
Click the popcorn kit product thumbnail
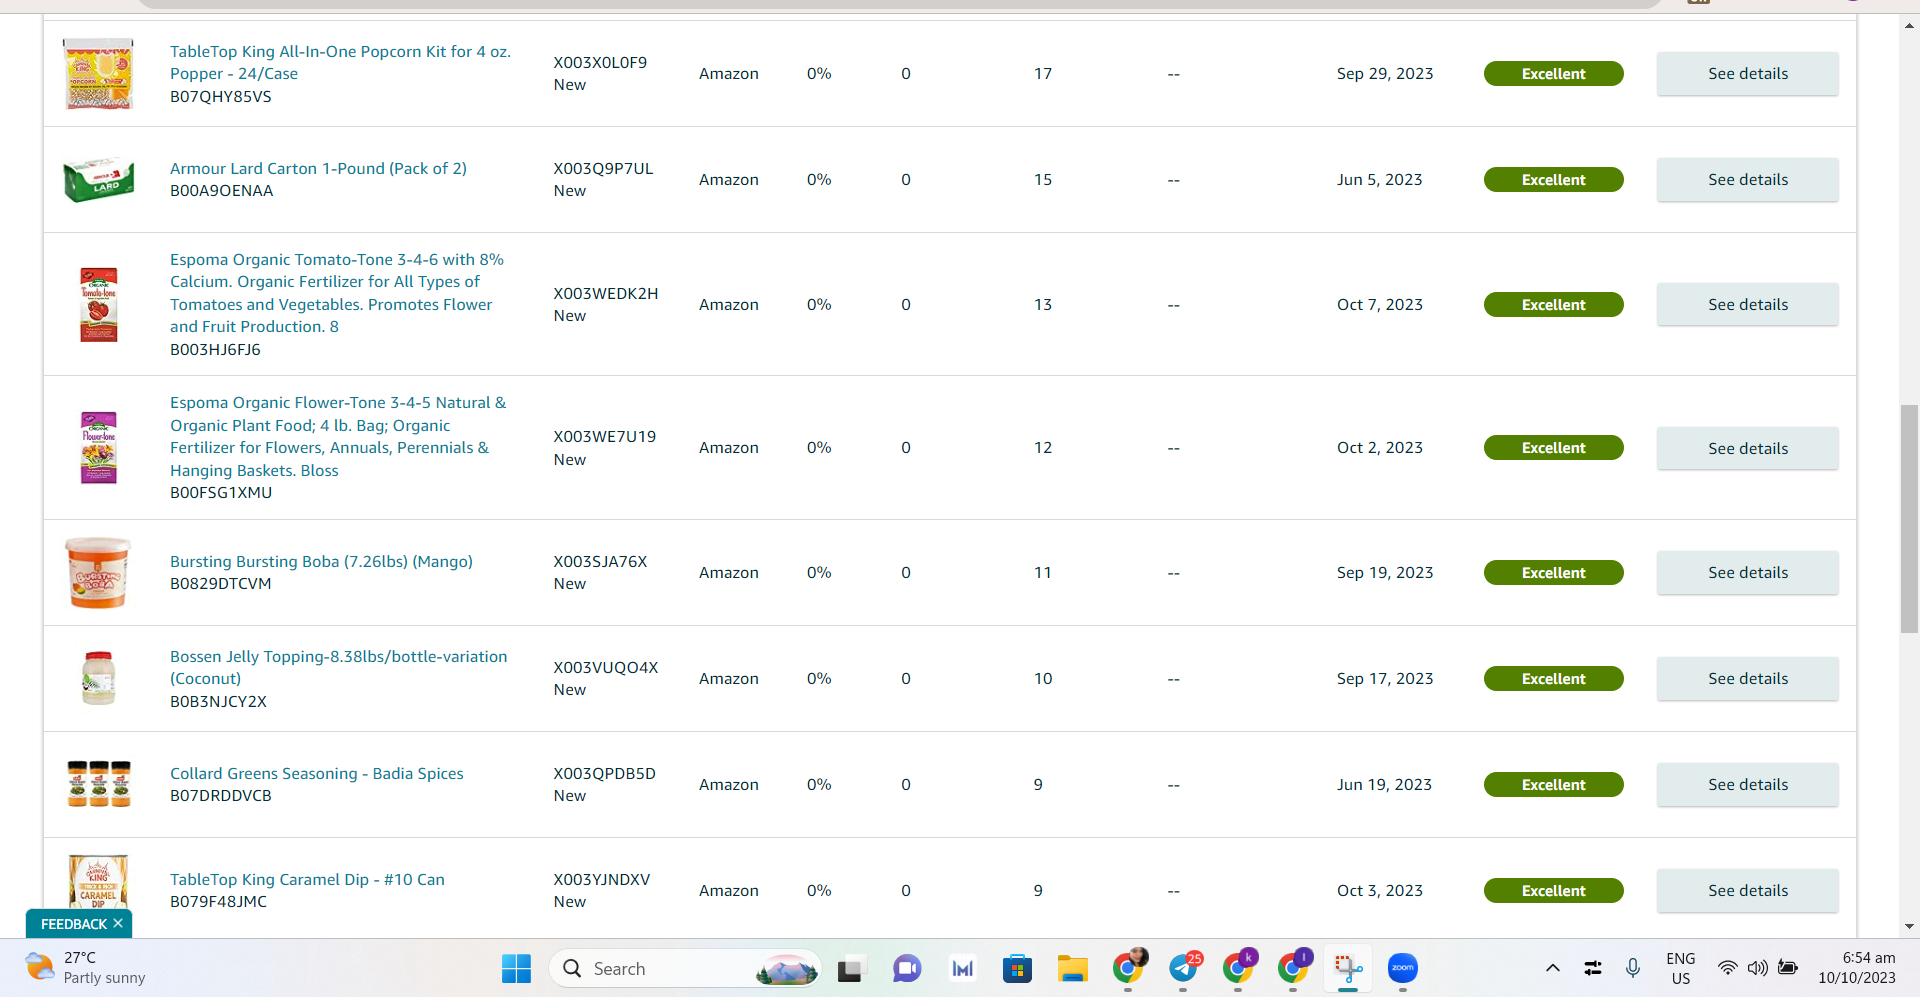pos(98,74)
